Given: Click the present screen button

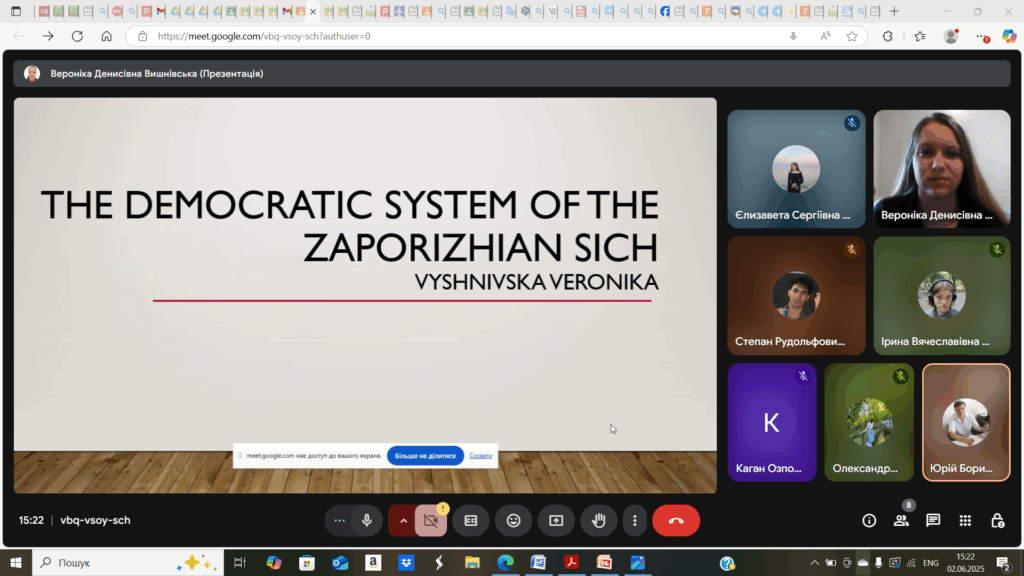Looking at the screenshot, I should [556, 520].
